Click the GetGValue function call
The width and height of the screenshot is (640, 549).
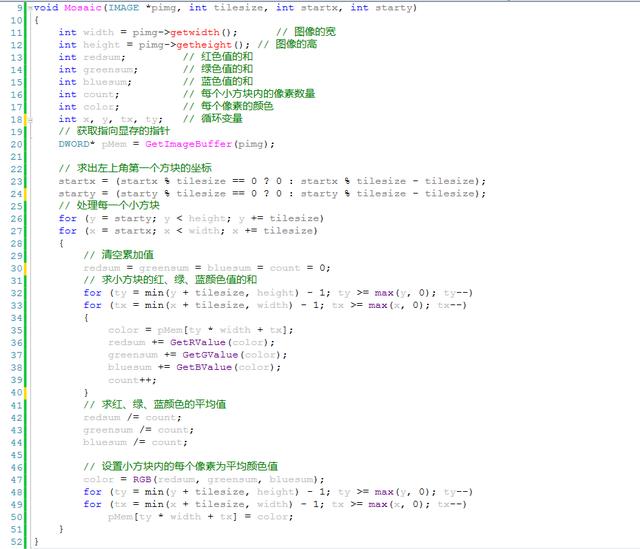point(210,355)
